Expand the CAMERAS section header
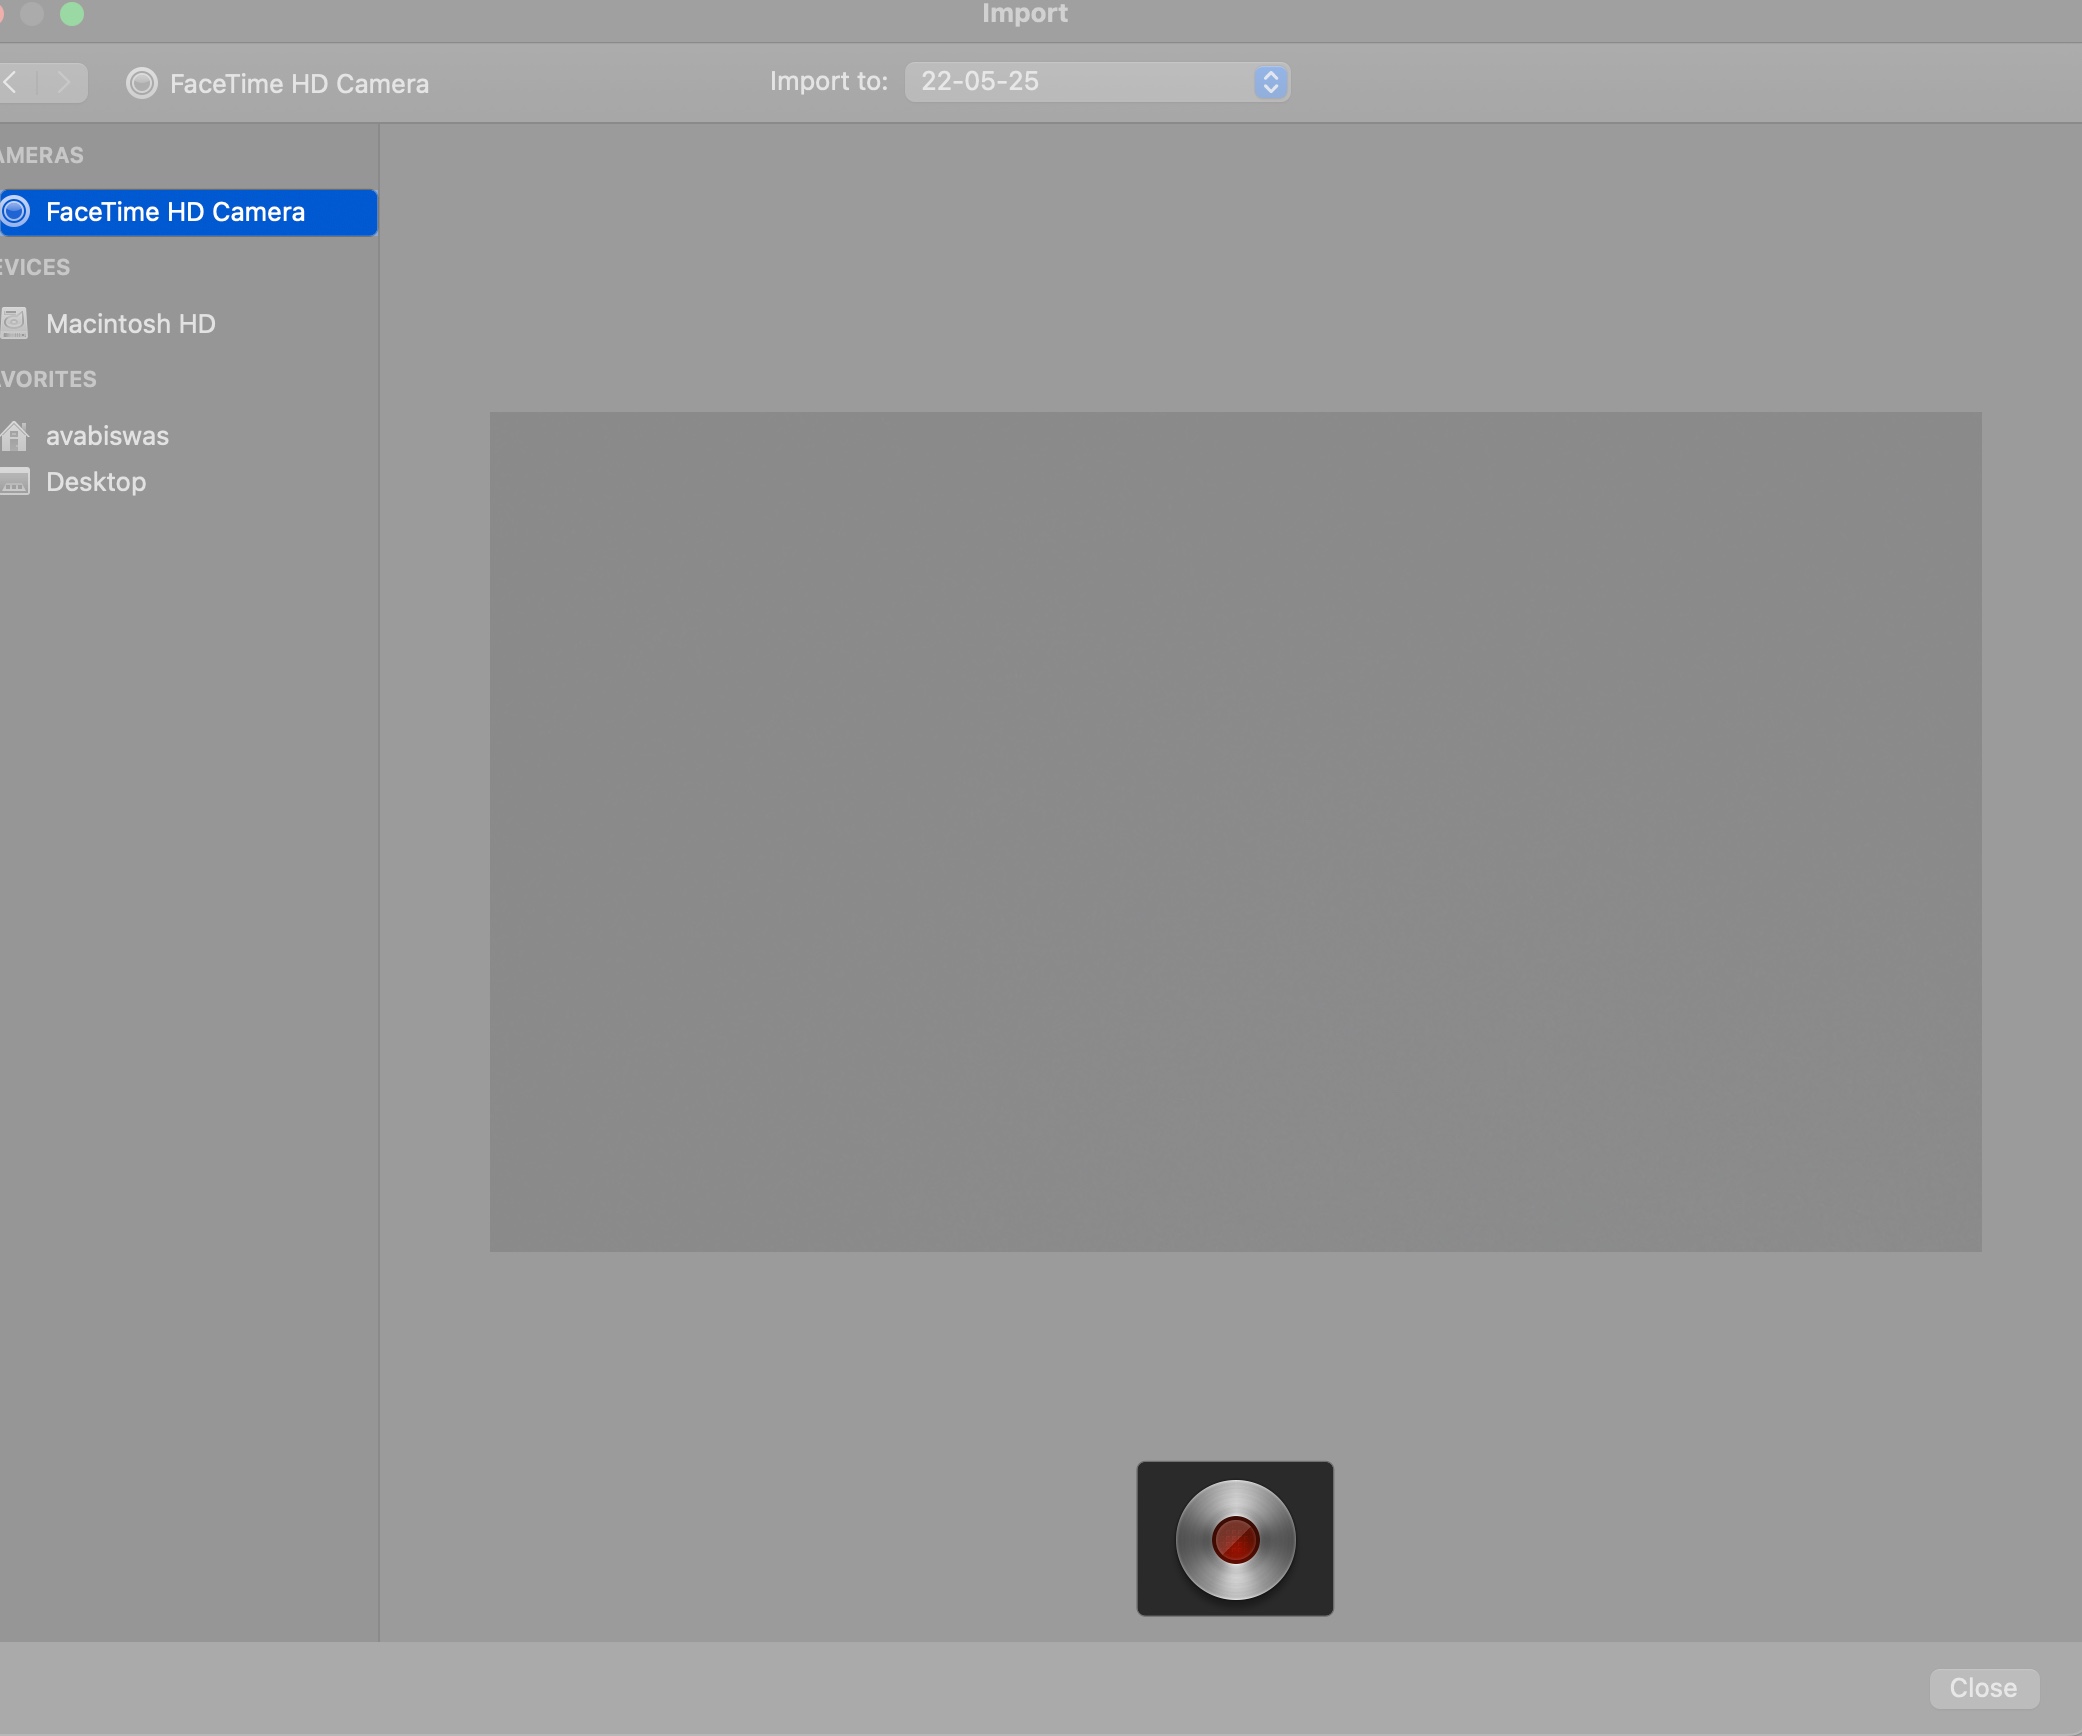Image resolution: width=2082 pixels, height=1736 pixels. coord(42,155)
